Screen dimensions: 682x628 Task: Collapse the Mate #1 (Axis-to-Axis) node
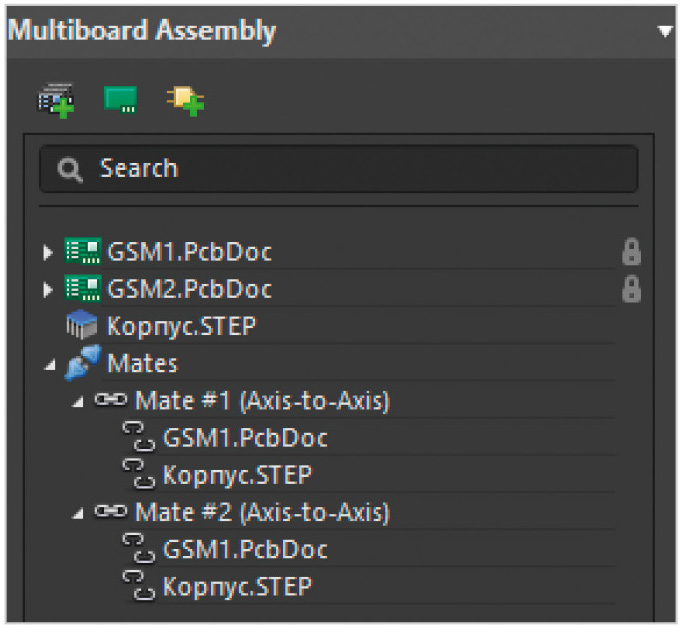pyautogui.click(x=79, y=404)
